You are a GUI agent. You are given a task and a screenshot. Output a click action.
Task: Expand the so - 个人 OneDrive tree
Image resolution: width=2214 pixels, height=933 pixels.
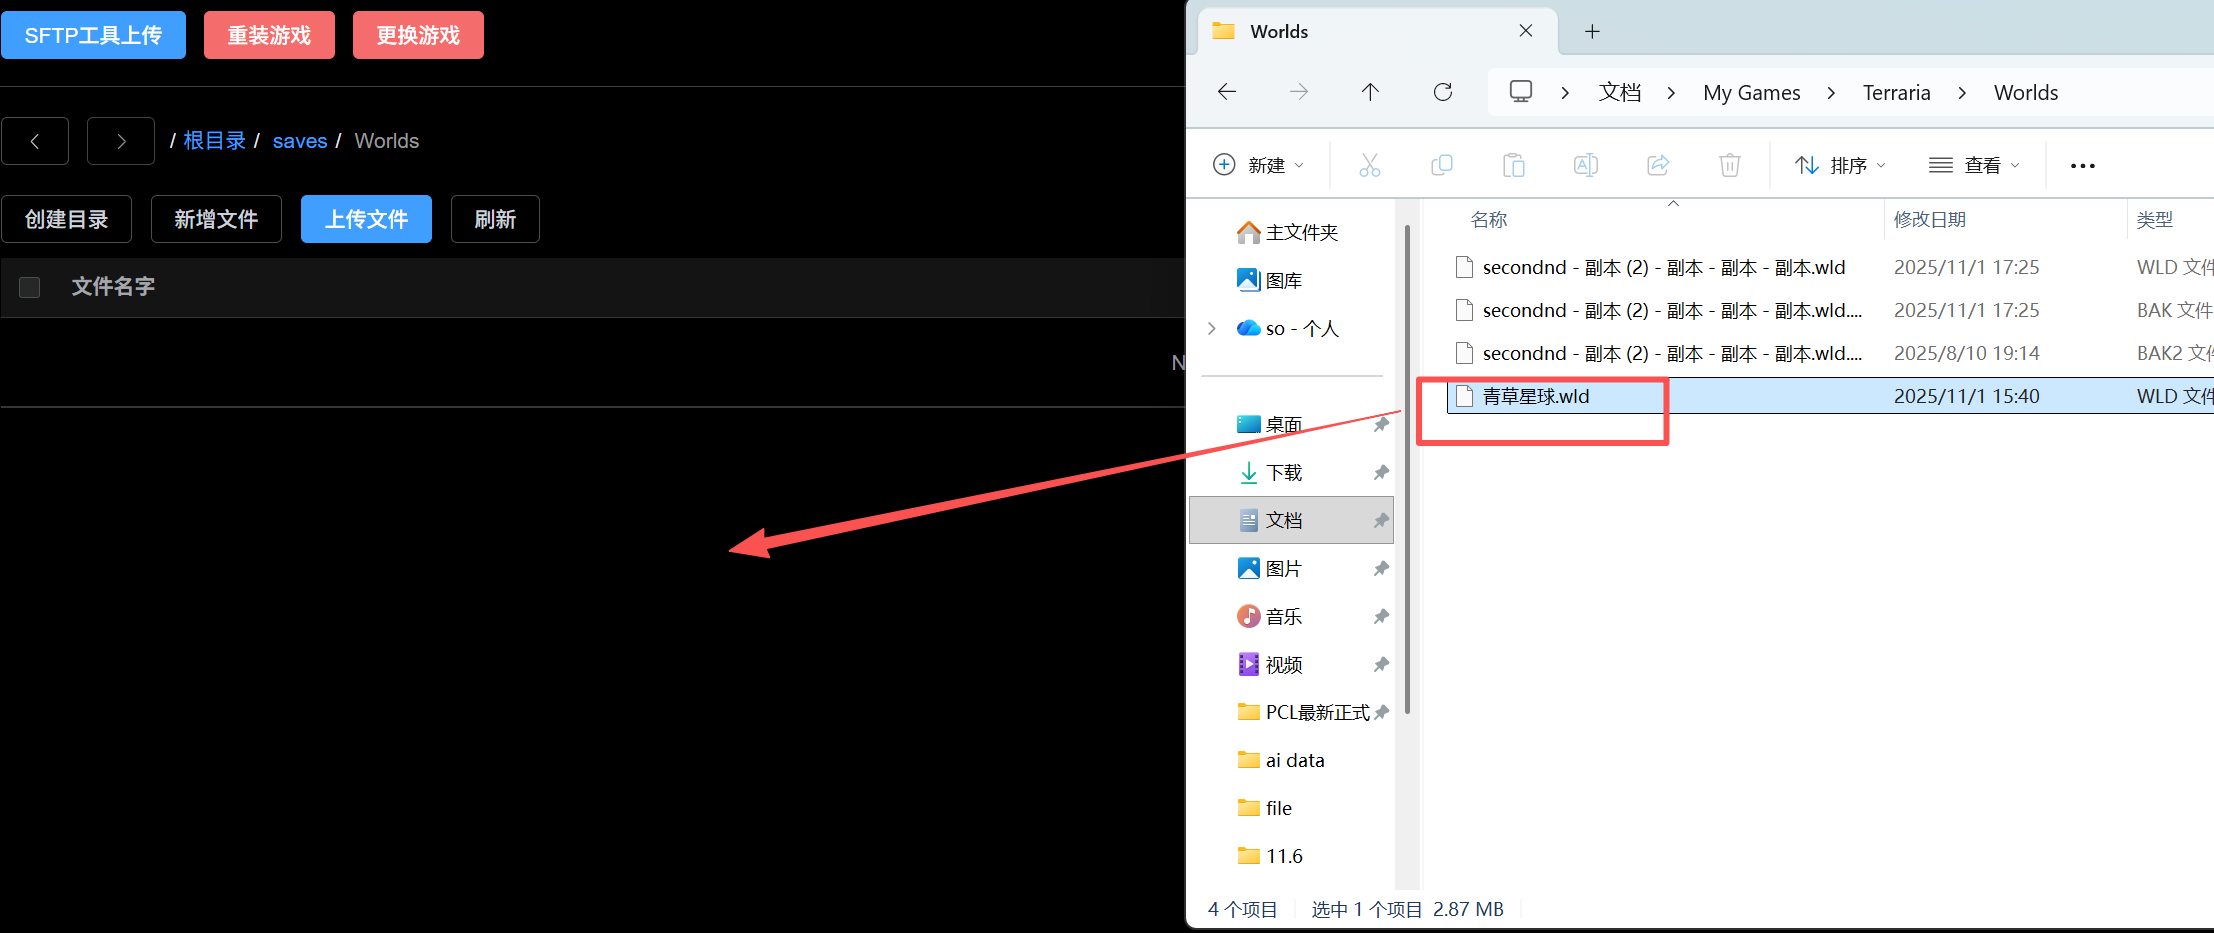pyautogui.click(x=1212, y=328)
